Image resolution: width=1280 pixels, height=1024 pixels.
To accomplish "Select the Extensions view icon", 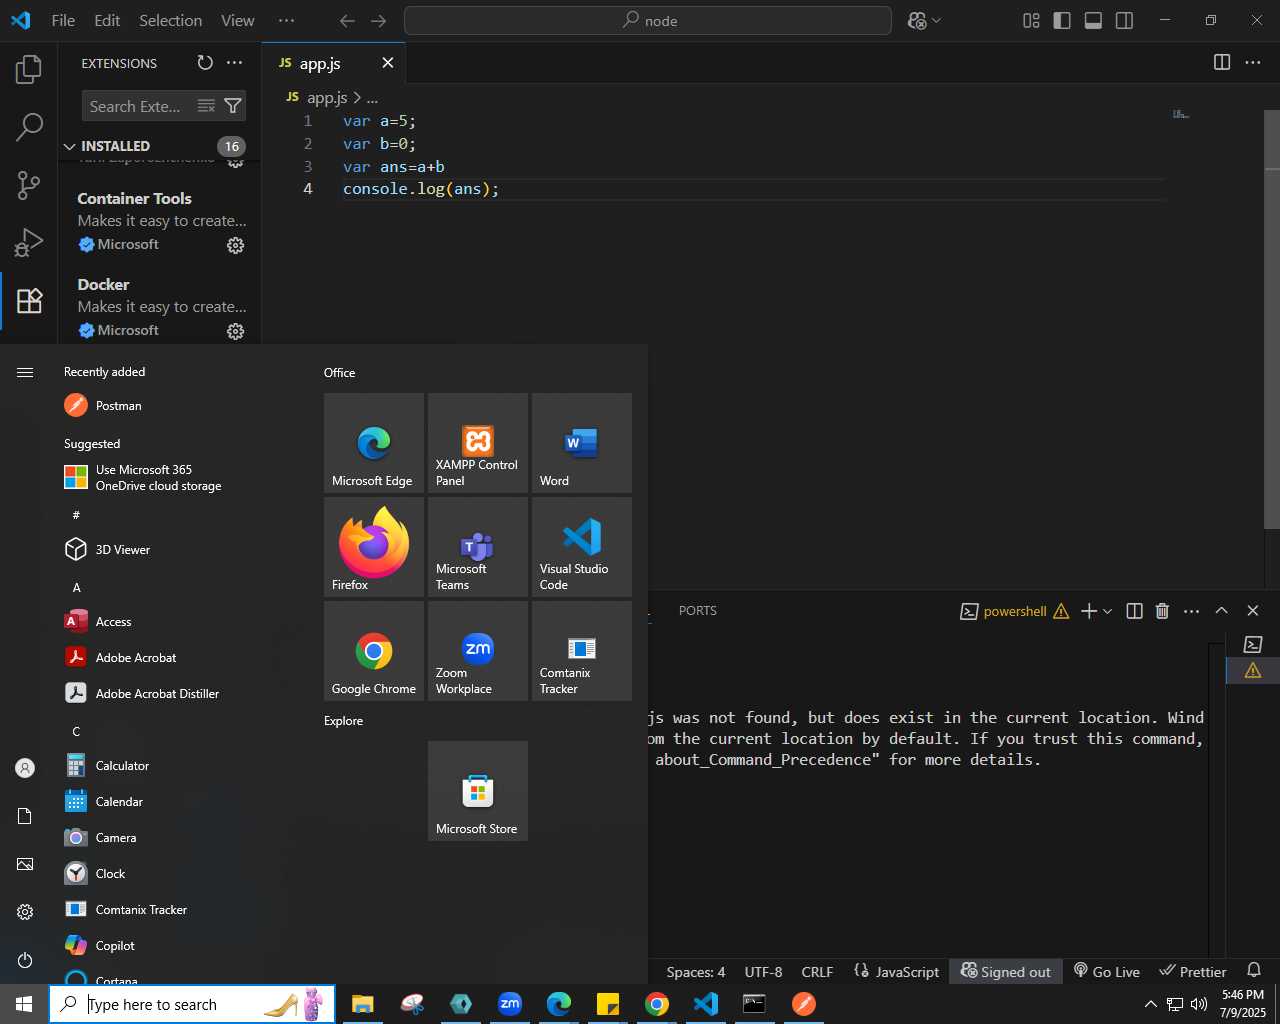I will 29,301.
